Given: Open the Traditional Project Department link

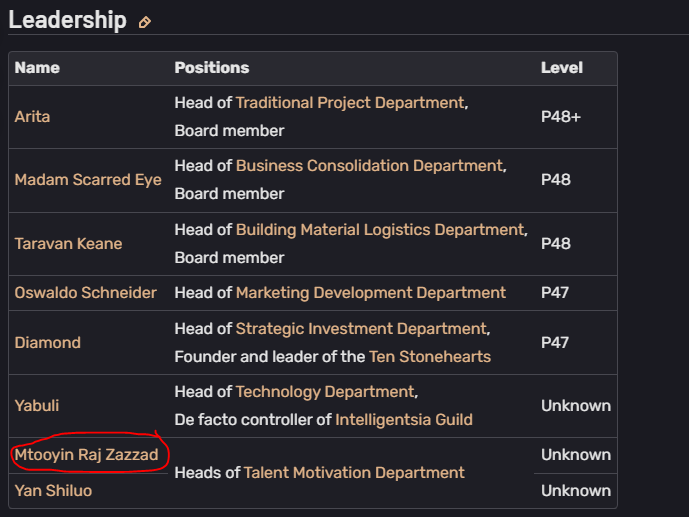Looking at the screenshot, I should [351, 103].
